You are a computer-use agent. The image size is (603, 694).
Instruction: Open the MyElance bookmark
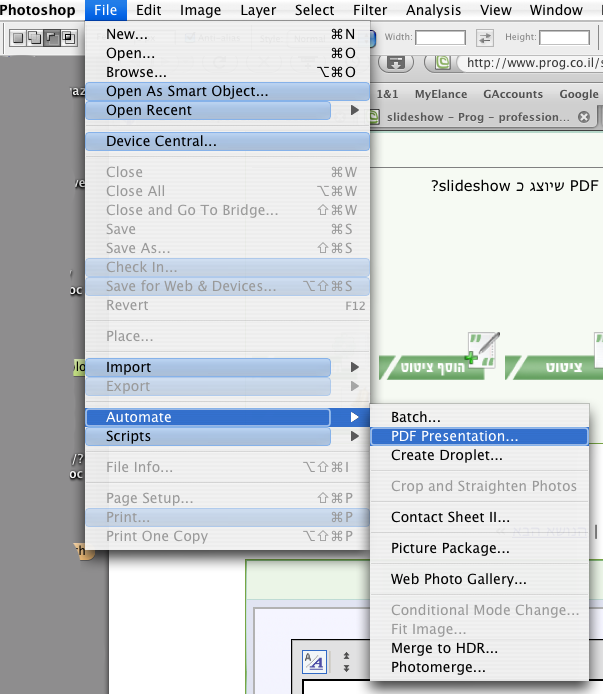[441, 94]
